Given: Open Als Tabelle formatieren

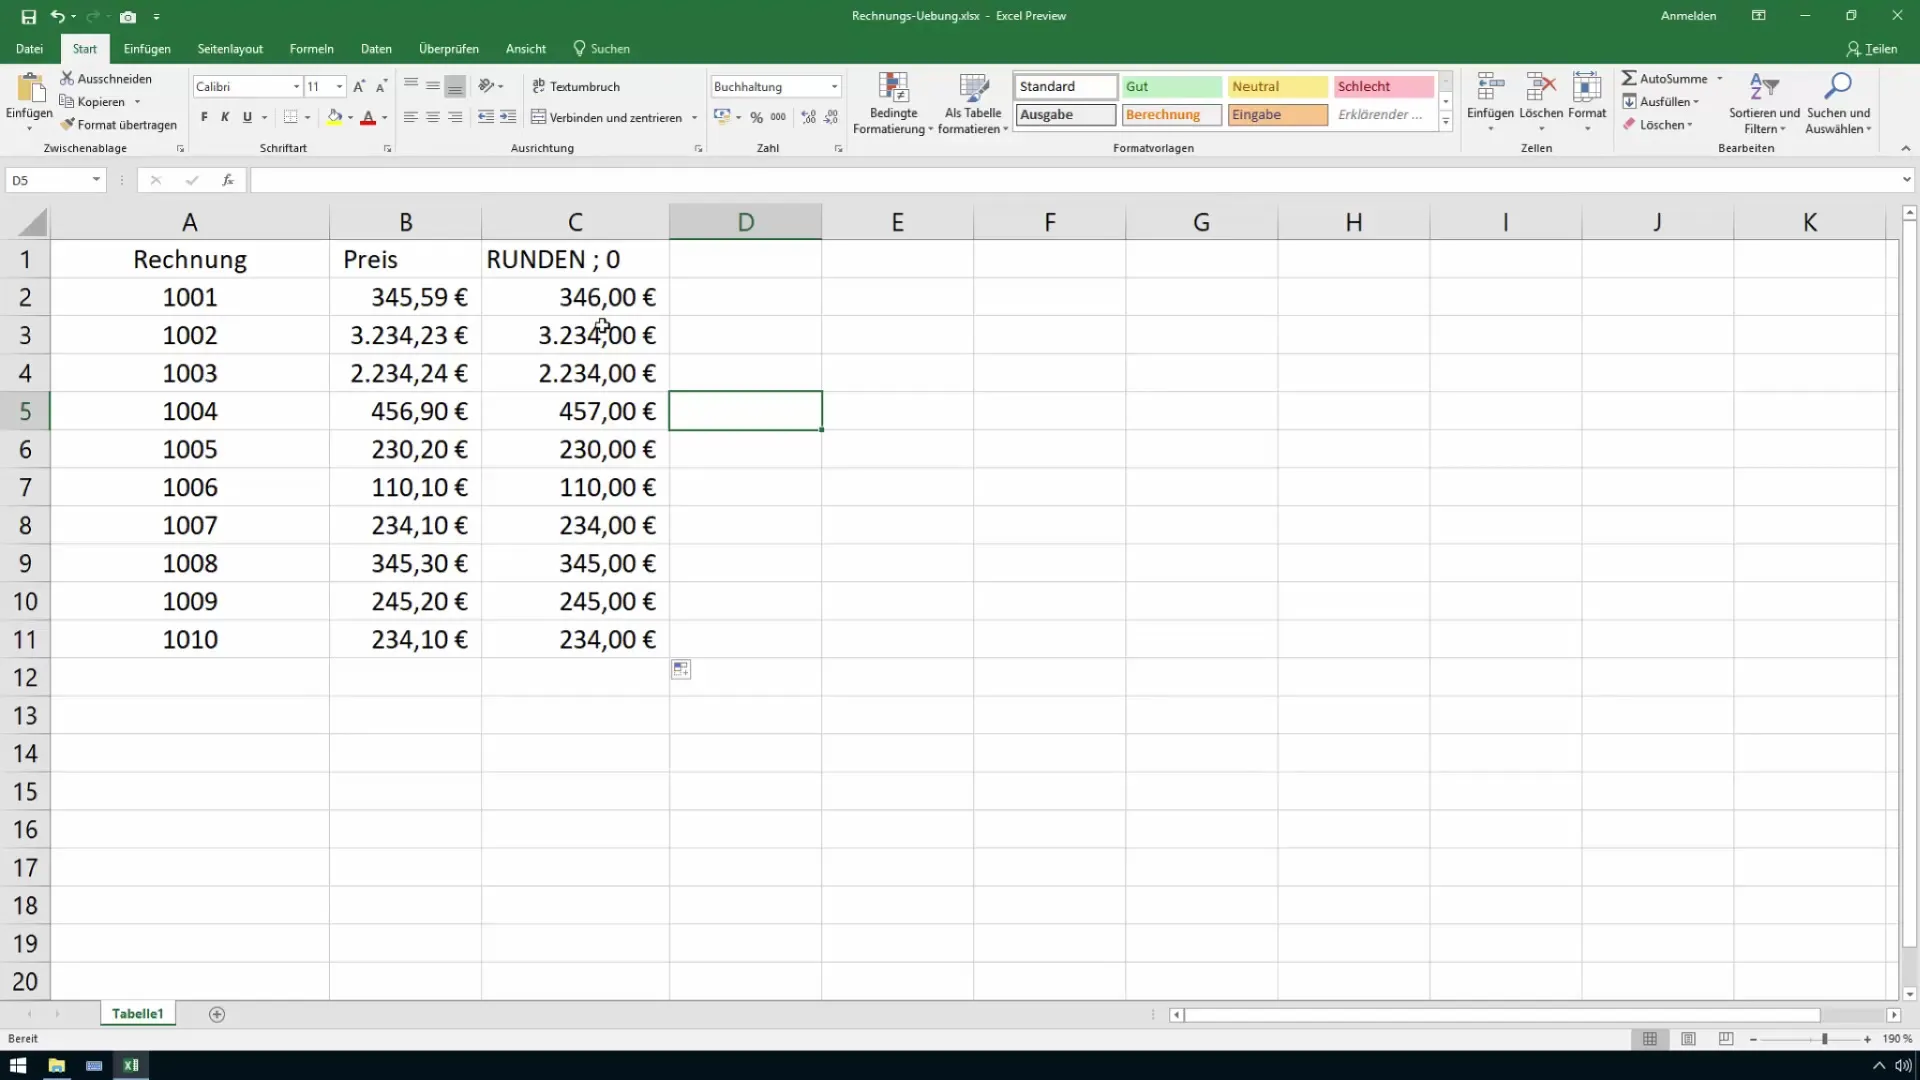Looking at the screenshot, I should point(973,103).
